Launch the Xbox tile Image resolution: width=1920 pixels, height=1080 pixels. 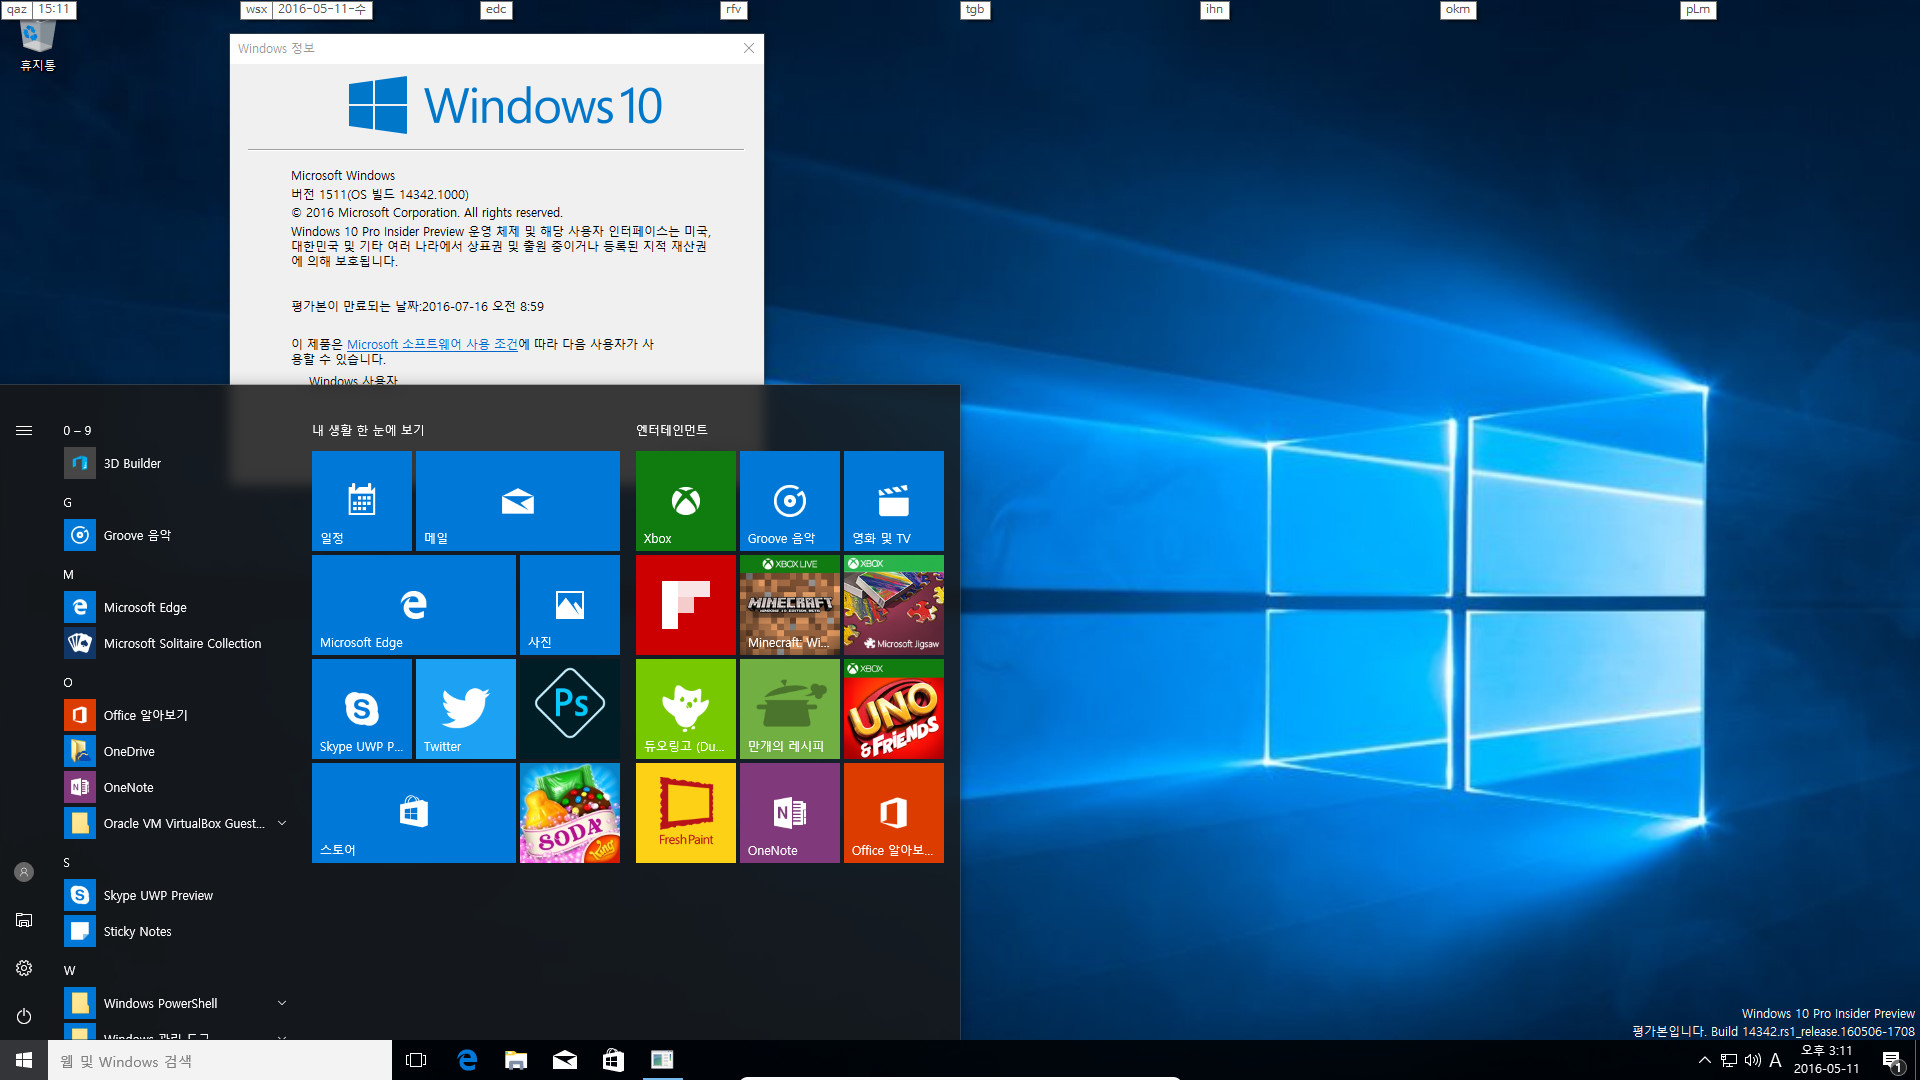tap(686, 501)
